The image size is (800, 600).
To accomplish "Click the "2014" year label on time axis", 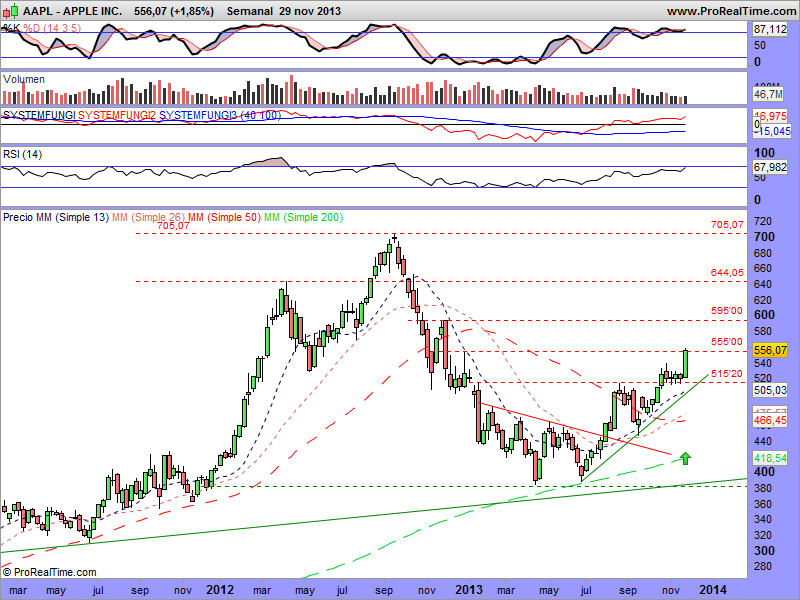I will pyautogui.click(x=713, y=590).
